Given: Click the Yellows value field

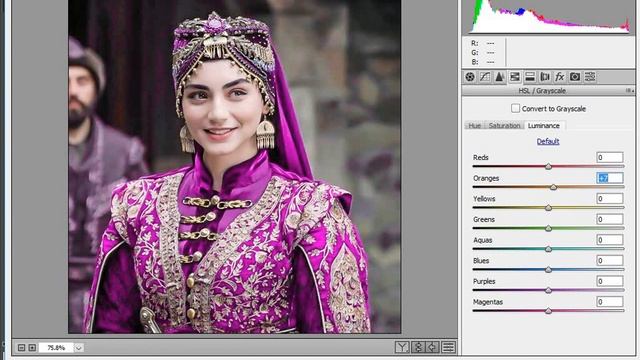Looking at the screenshot, I should click(609, 198).
